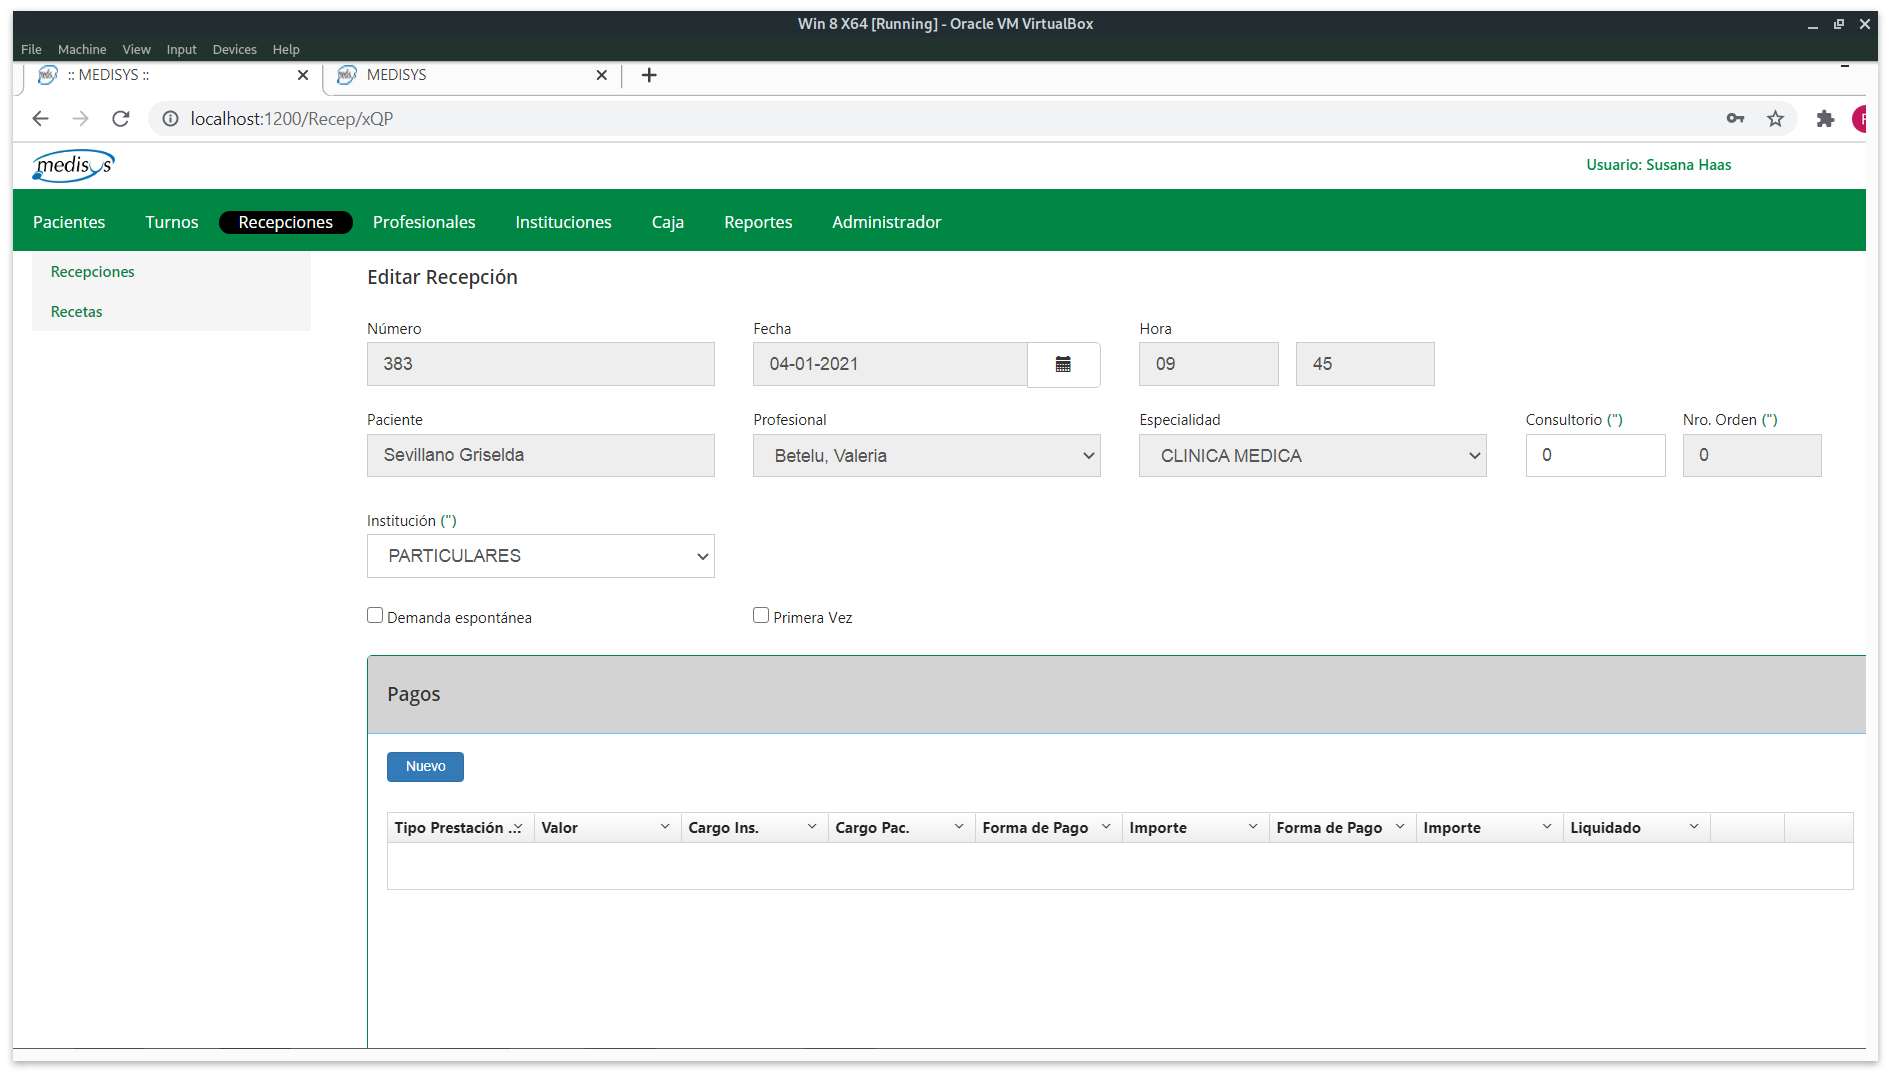Open the Fecha calendar picker icon
Viewport: 1891px width, 1077px height.
coord(1063,364)
